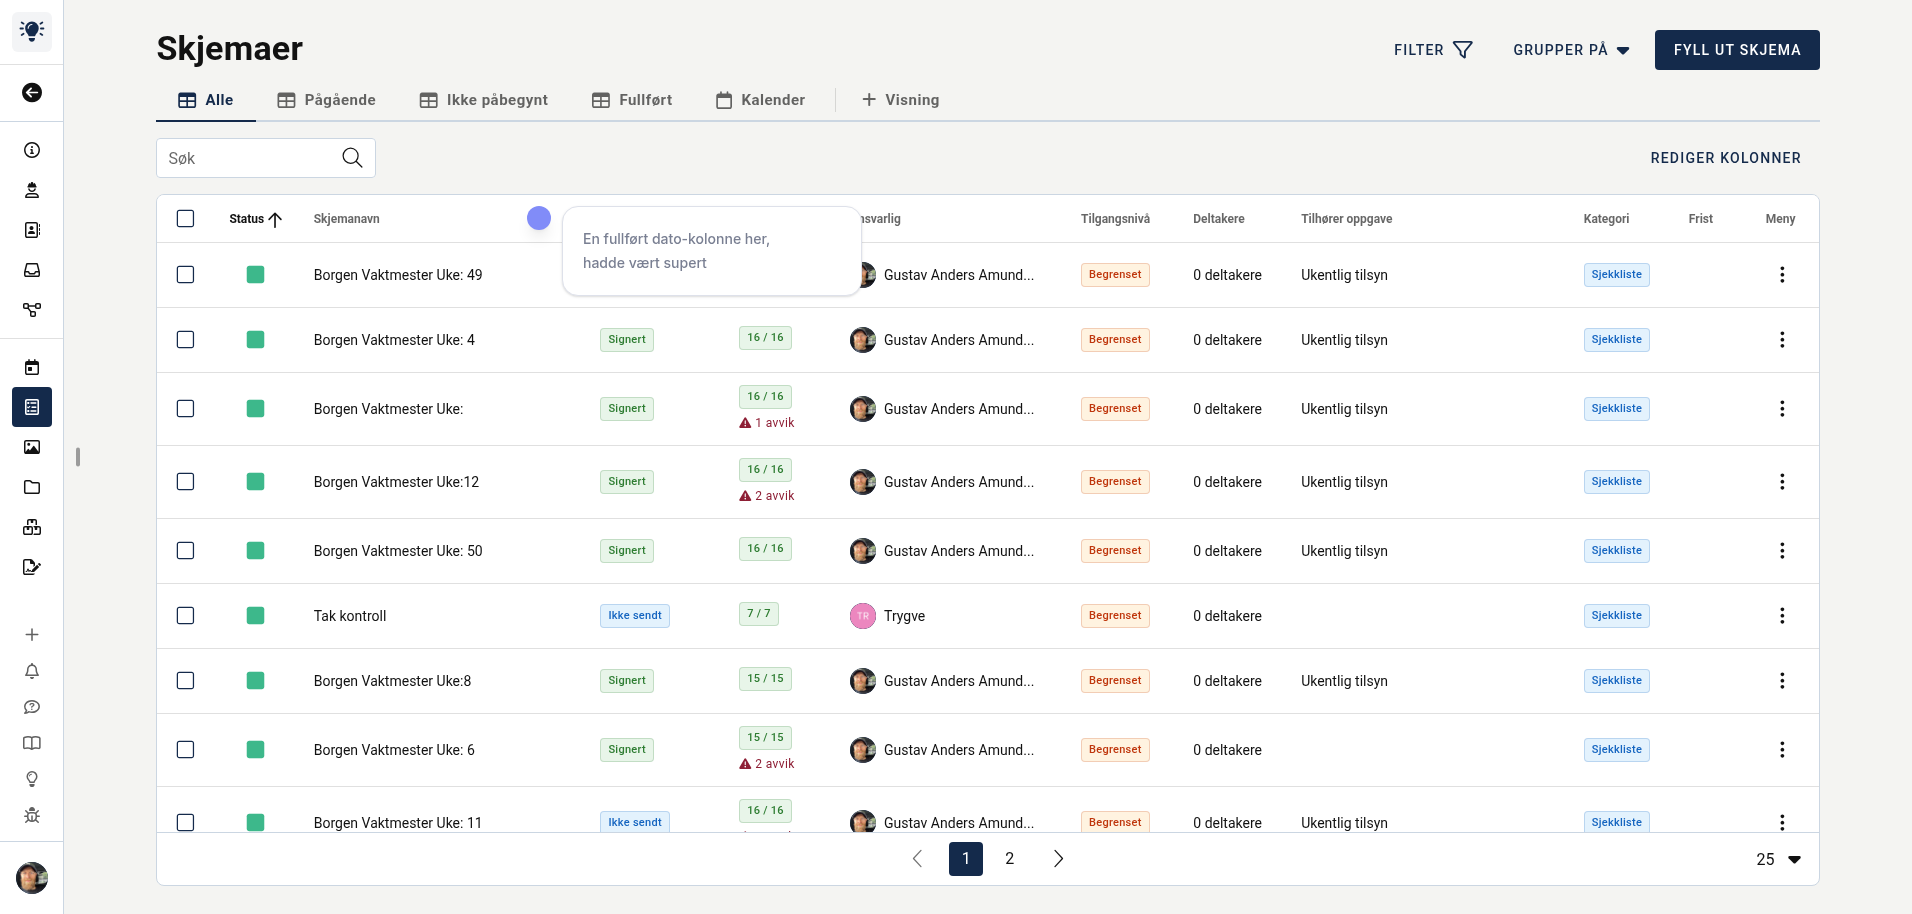Open the notifications bell icon
Viewport: 1912px width, 914px height.
point(32,671)
